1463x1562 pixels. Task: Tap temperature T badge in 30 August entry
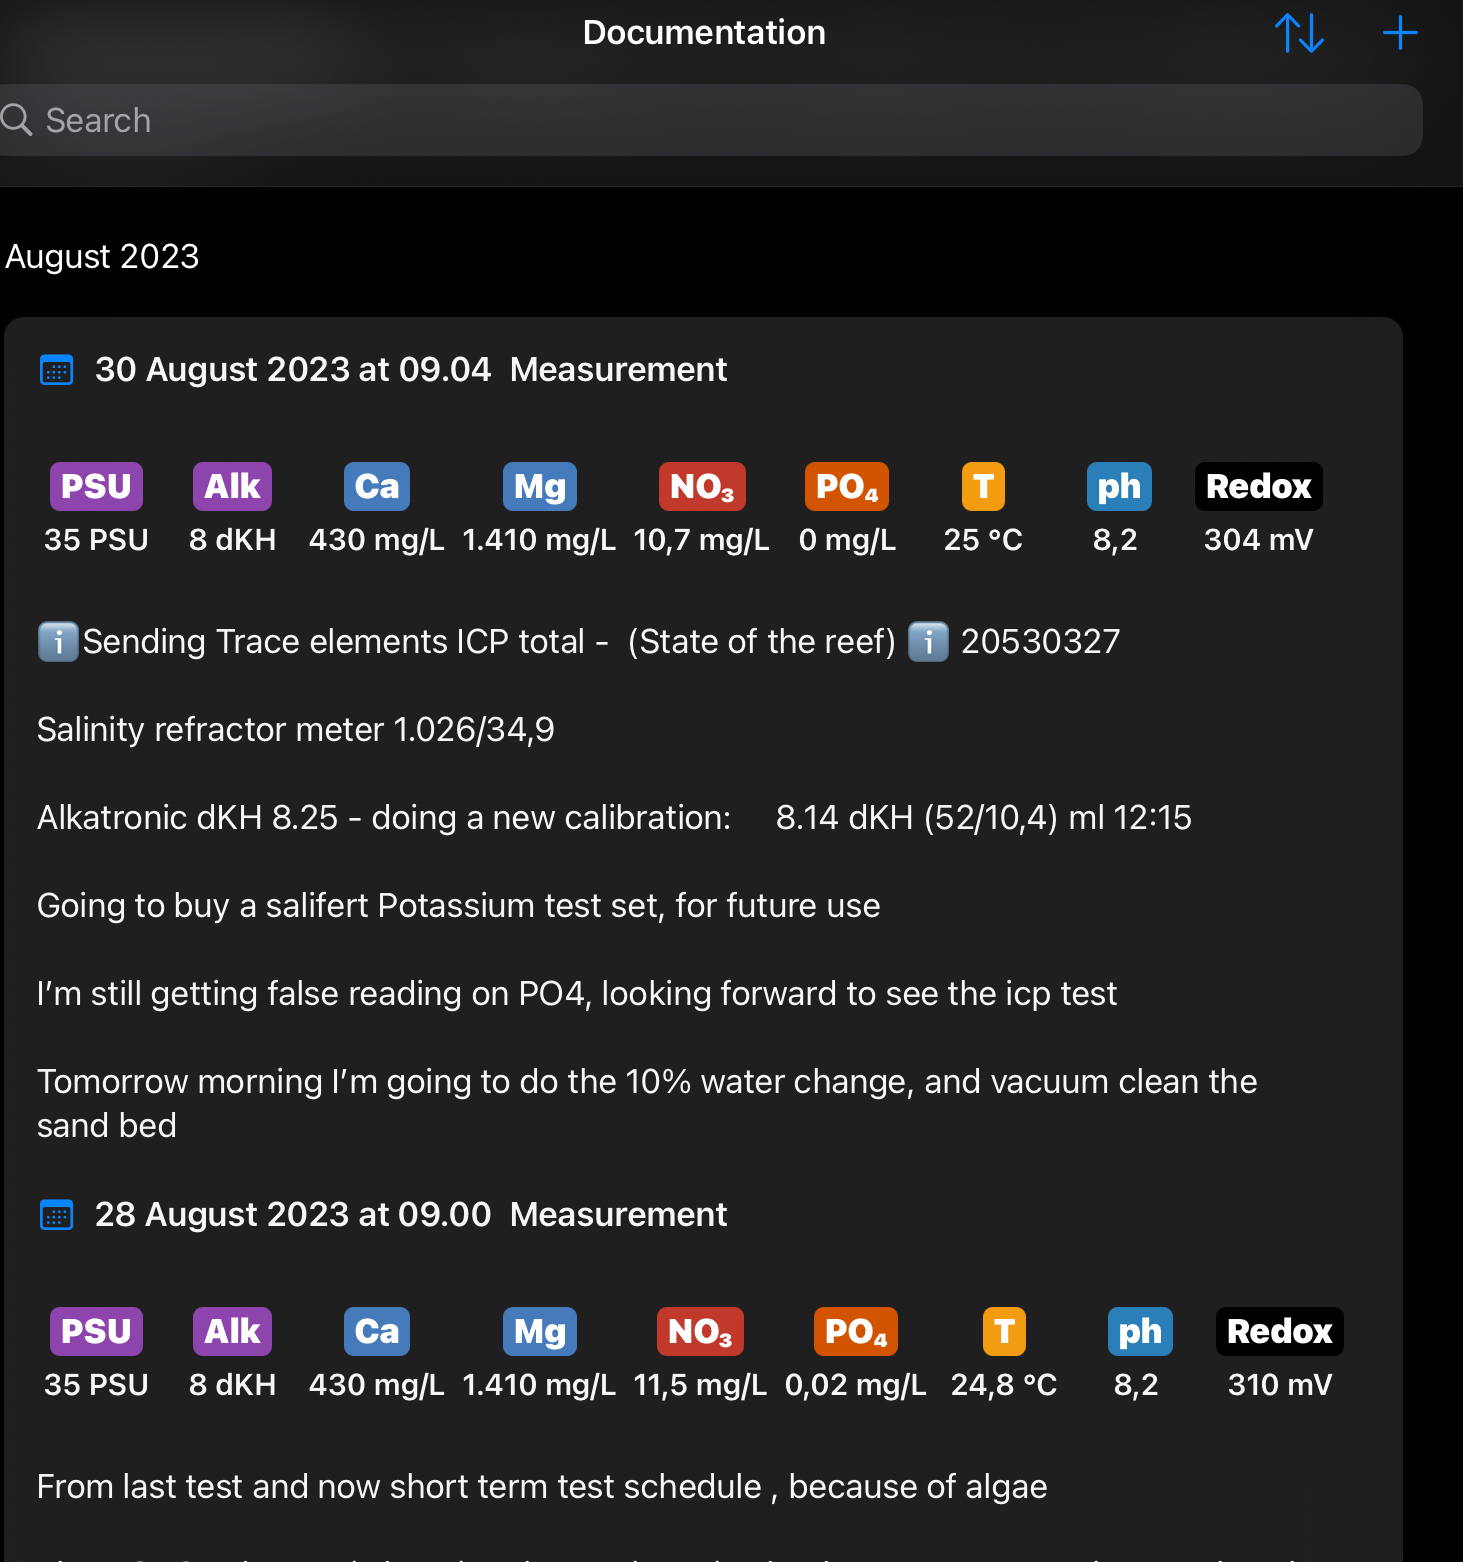pos(982,487)
